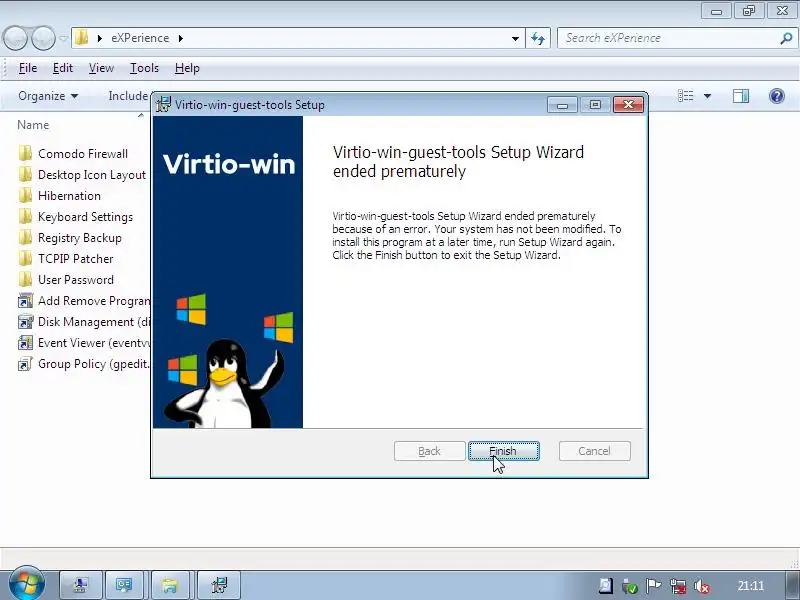Close the Virtio-win-guest-tools Setup window
The height and width of the screenshot is (600, 800).
point(629,105)
